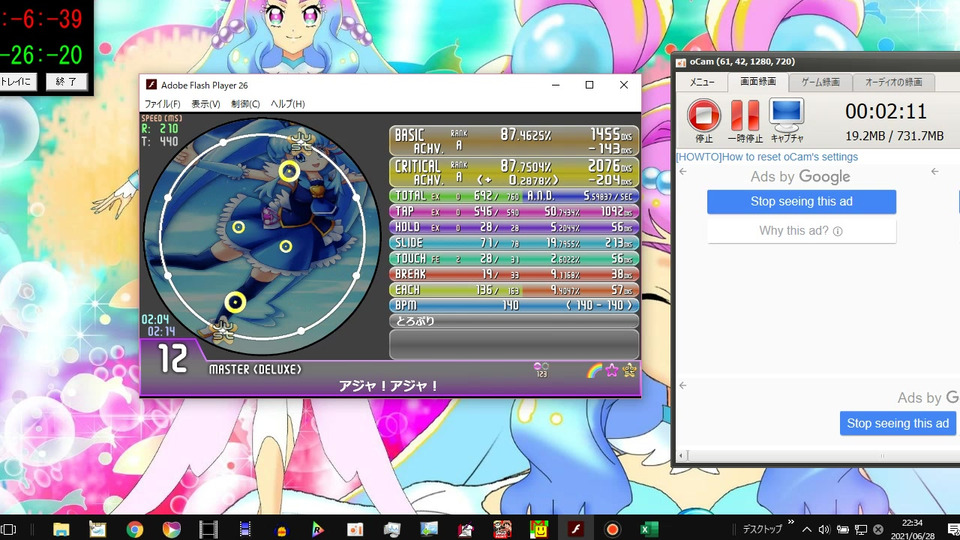Viewport: 960px width, 540px height.
Task: Click the pink star icon in the game footer
Action: (x=612, y=370)
